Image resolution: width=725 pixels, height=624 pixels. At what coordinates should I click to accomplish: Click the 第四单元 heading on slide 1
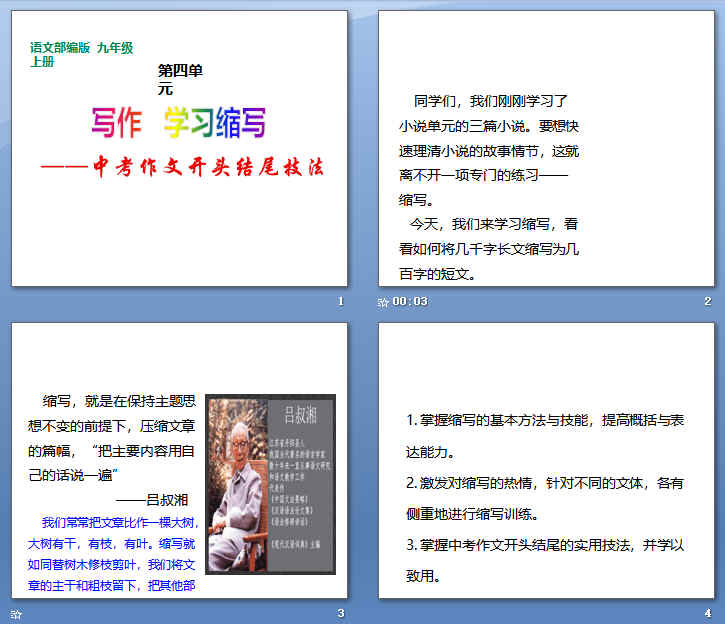pyautogui.click(x=180, y=79)
